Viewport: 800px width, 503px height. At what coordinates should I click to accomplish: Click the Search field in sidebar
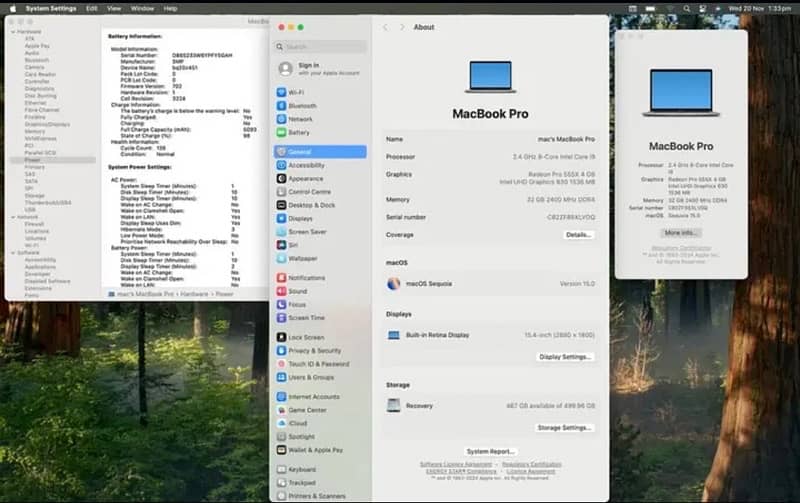pyautogui.click(x=318, y=47)
